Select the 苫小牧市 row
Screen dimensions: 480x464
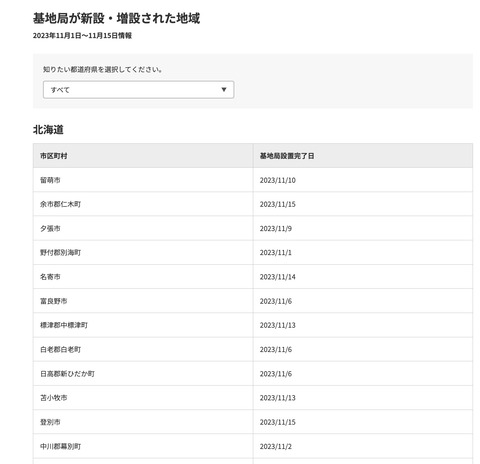[x=253, y=398]
